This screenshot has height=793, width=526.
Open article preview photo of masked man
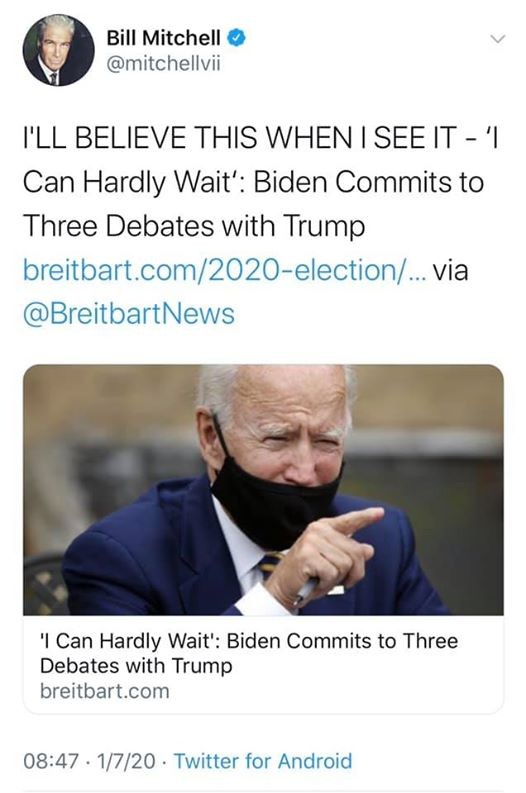tap(263, 490)
